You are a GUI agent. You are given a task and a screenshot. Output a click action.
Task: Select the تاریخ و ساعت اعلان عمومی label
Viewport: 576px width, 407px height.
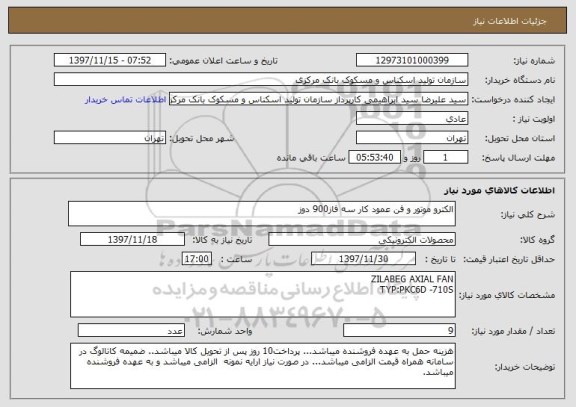point(223,61)
